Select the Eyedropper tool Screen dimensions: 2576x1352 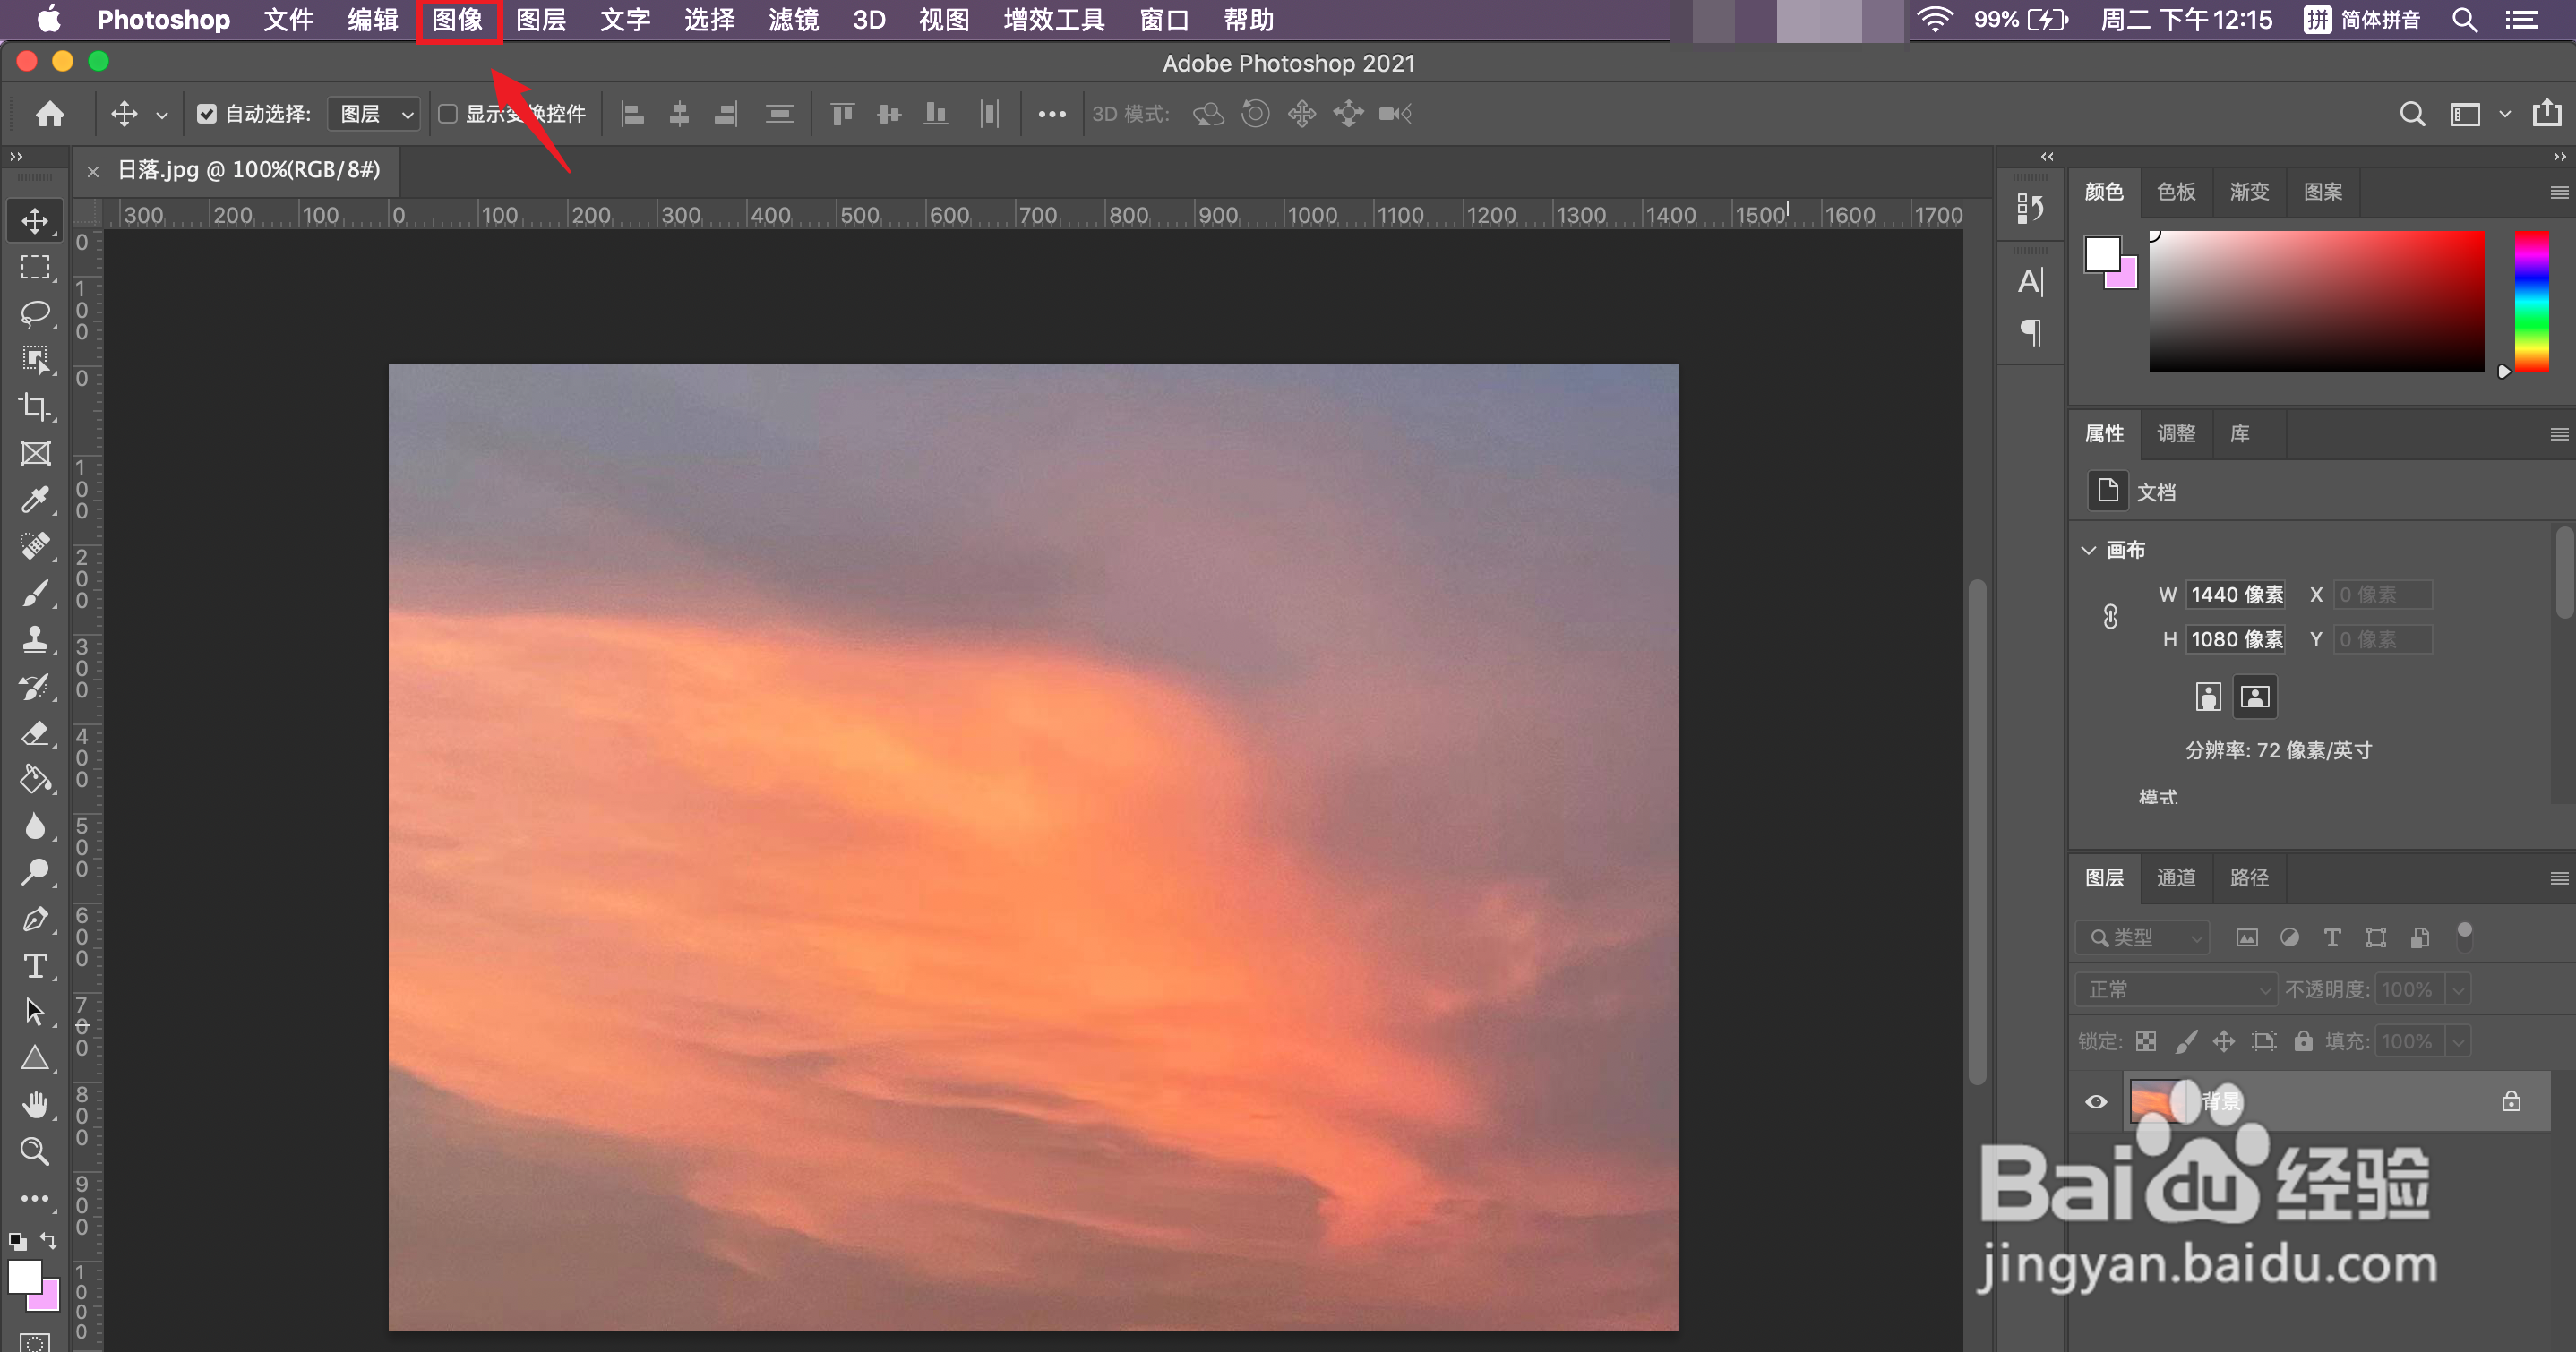35,499
